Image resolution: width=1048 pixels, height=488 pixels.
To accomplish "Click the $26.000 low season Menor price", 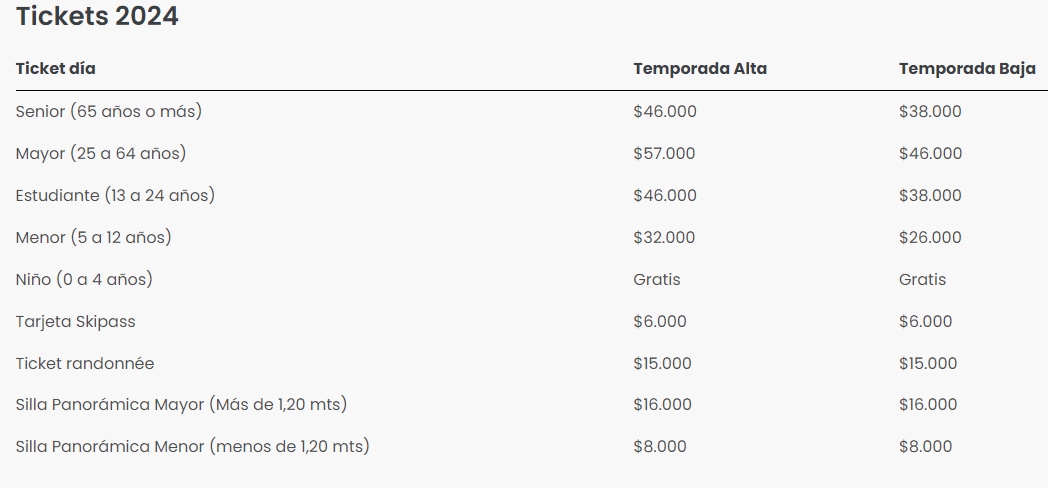I will (930, 238).
